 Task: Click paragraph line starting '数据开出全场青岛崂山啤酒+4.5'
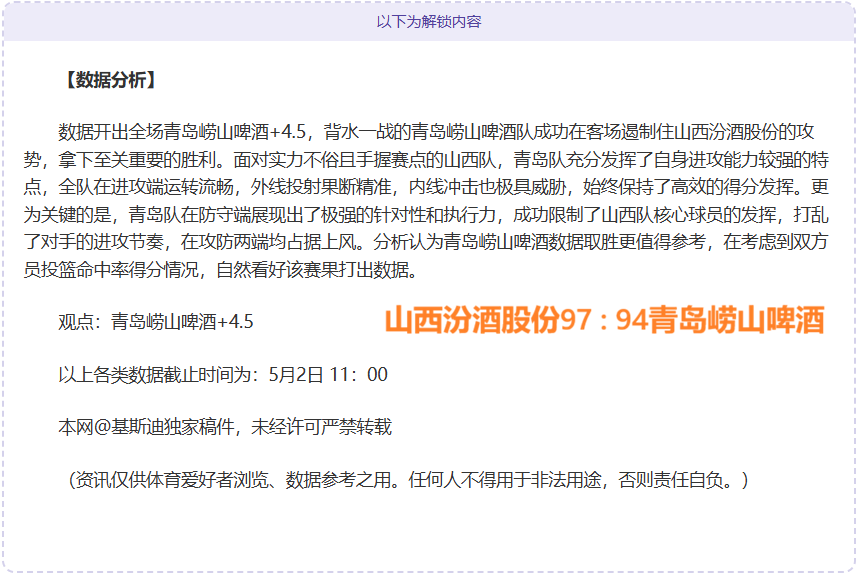point(436,132)
